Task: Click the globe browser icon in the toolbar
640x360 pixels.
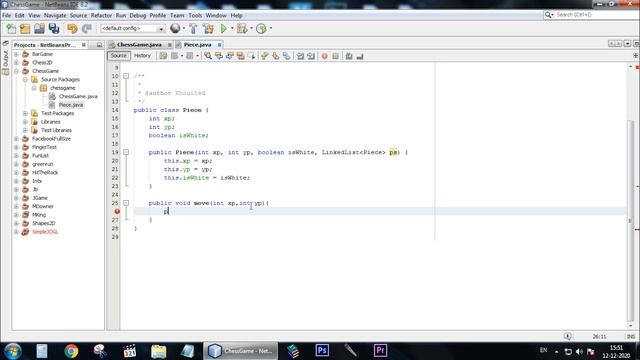Action: [x=175, y=28]
